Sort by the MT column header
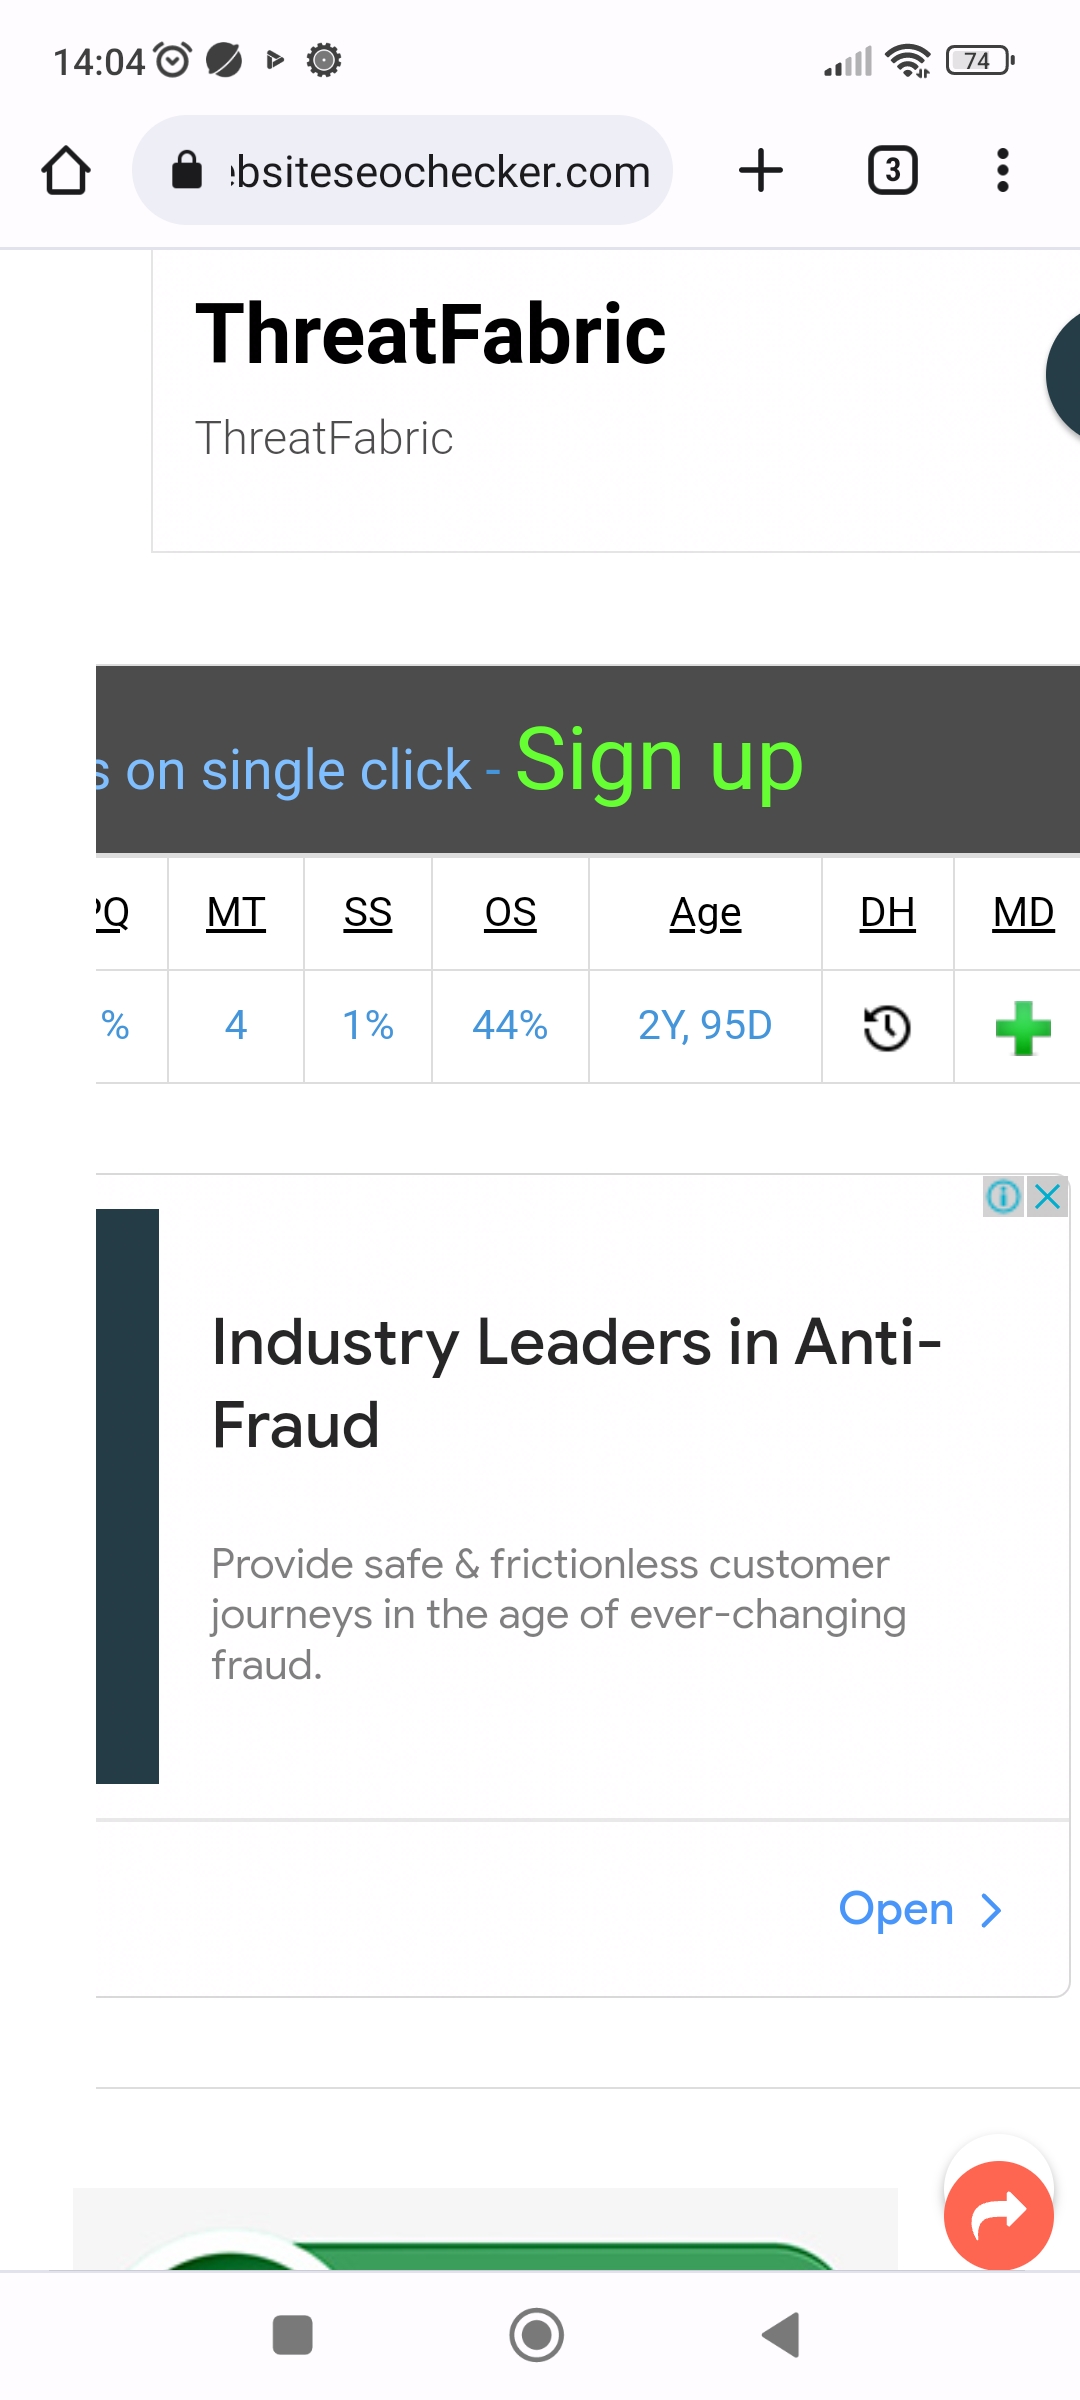Image resolution: width=1080 pixels, height=2400 pixels. pos(236,912)
